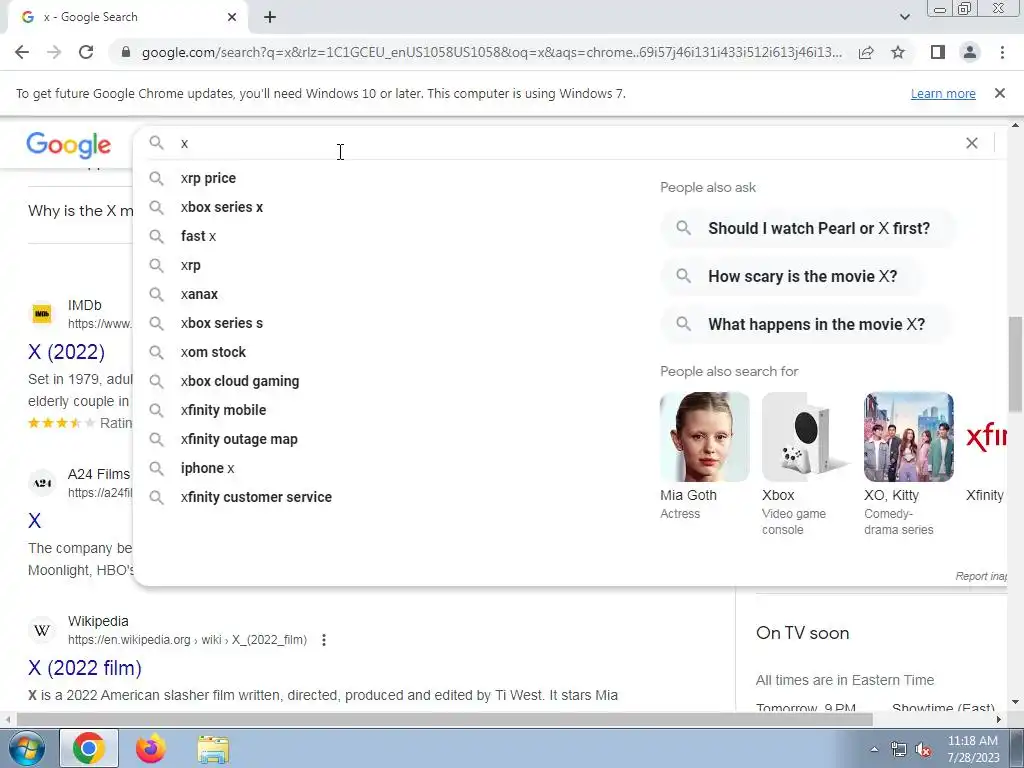The image size is (1024, 768).
Task: Dismiss the Chrome update notification bar
Action: click(x=999, y=93)
